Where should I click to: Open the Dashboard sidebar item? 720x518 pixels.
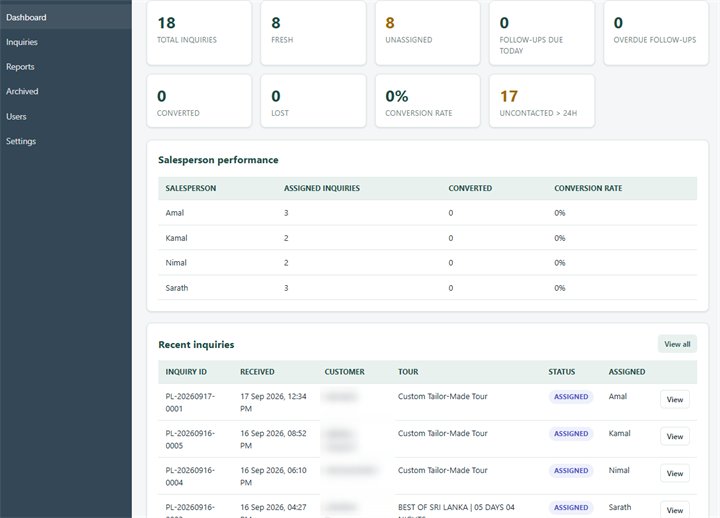click(x=66, y=17)
